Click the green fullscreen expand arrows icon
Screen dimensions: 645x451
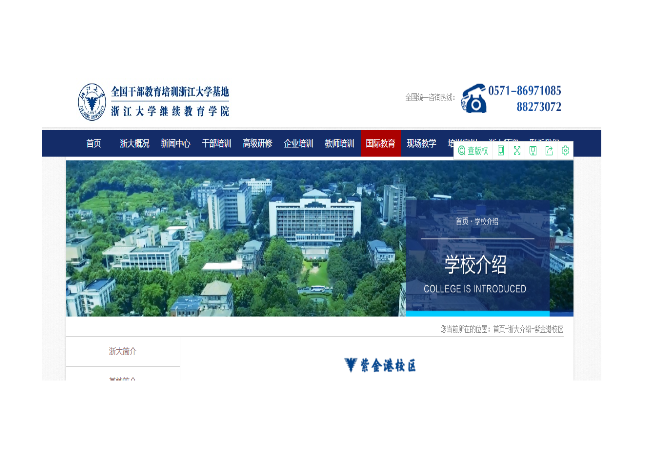tap(517, 151)
